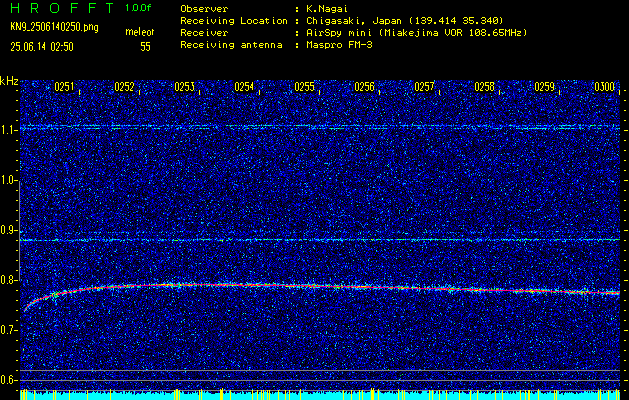
Task: Click the kHz axis unit label
Action: 9,81
